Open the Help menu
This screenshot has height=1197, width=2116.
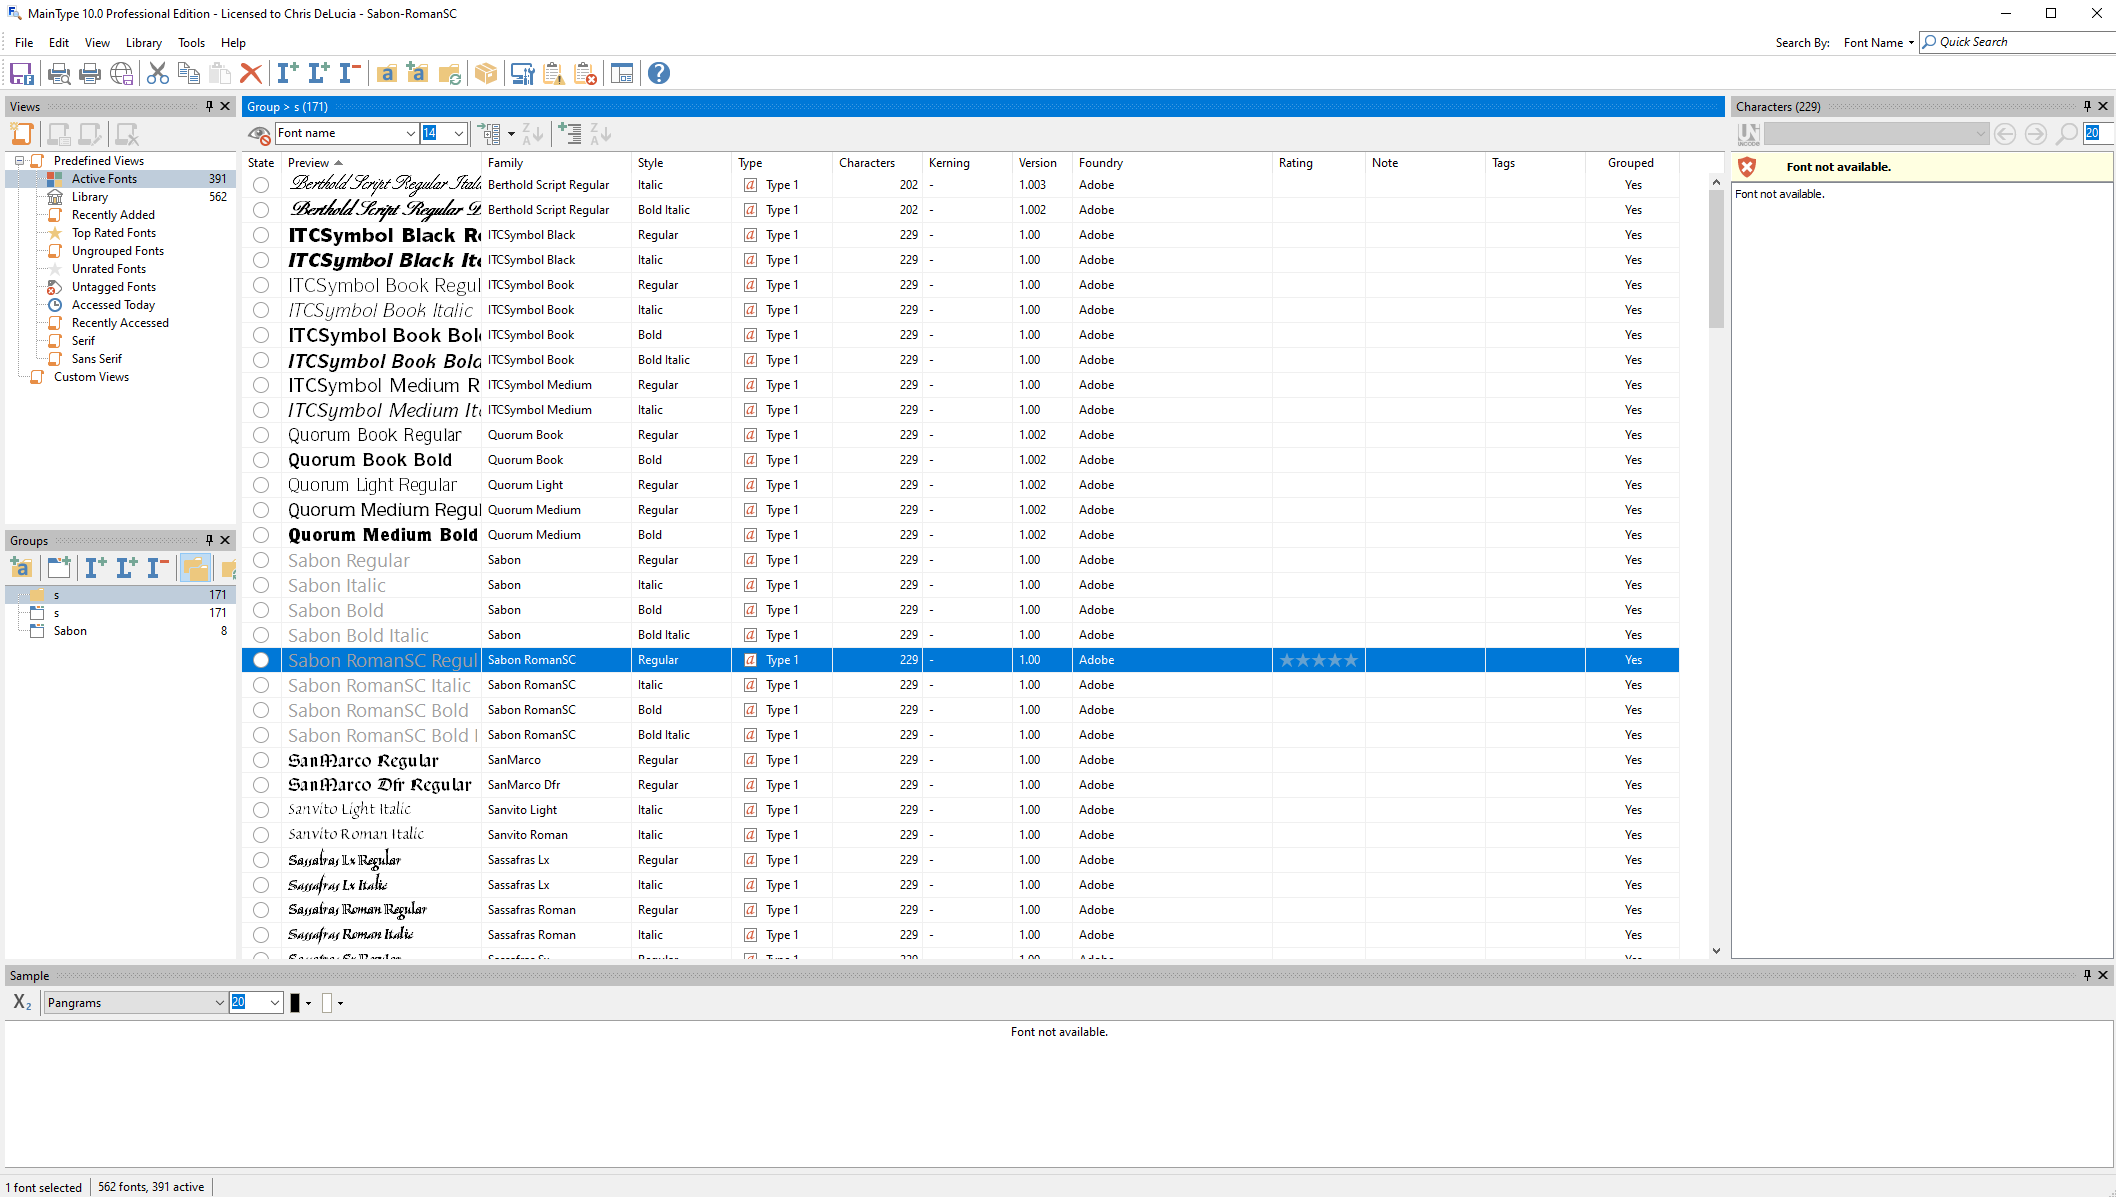point(233,43)
